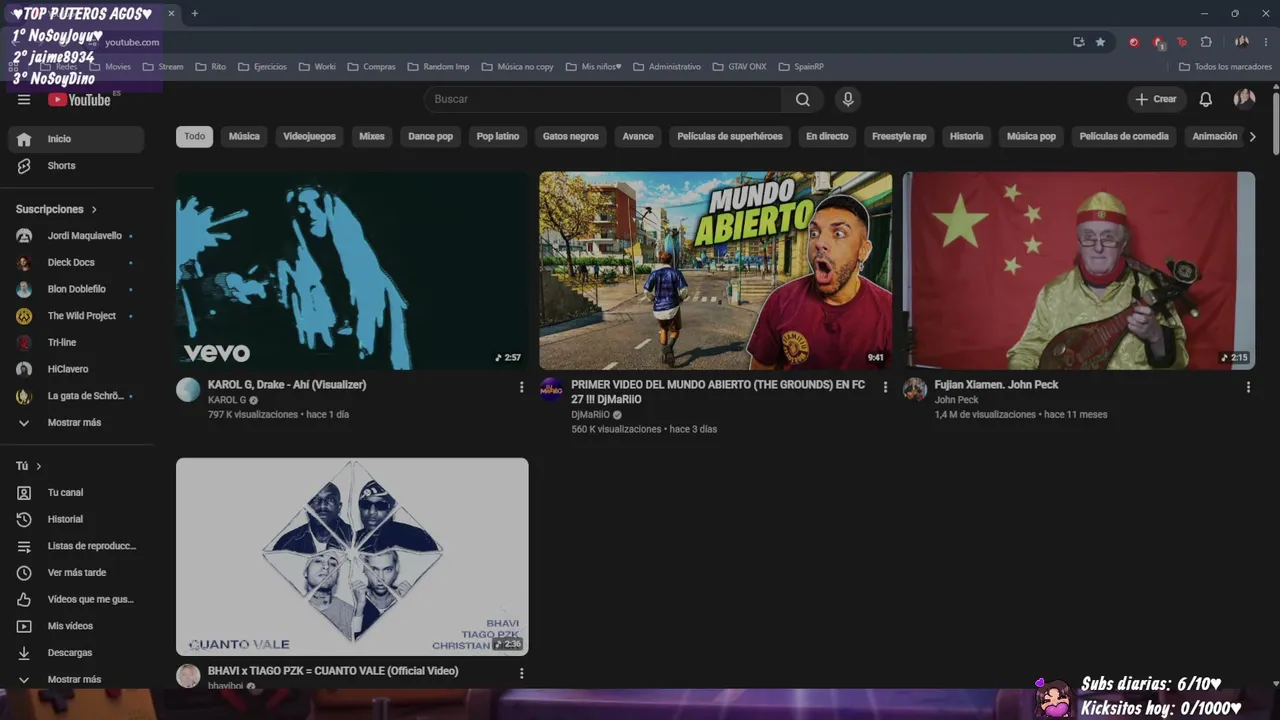The image size is (1280, 720).
Task: Open Mis videos in the sidebar
Action: click(76, 626)
